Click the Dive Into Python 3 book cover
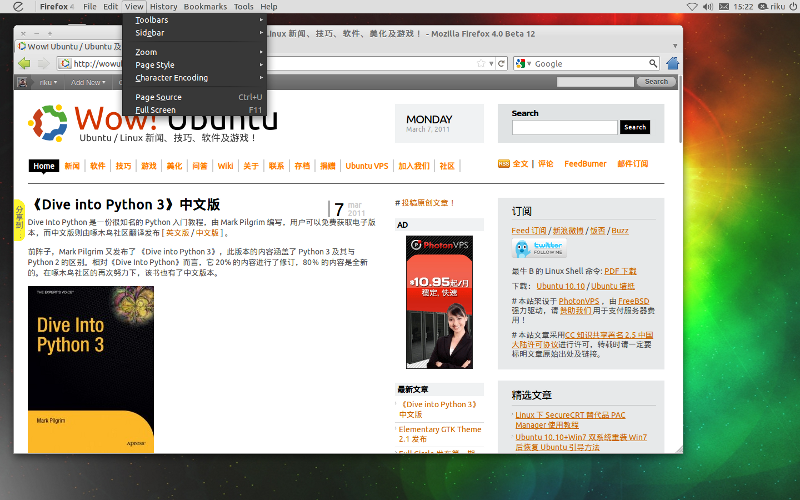This screenshot has height=500, width=800. [x=91, y=369]
